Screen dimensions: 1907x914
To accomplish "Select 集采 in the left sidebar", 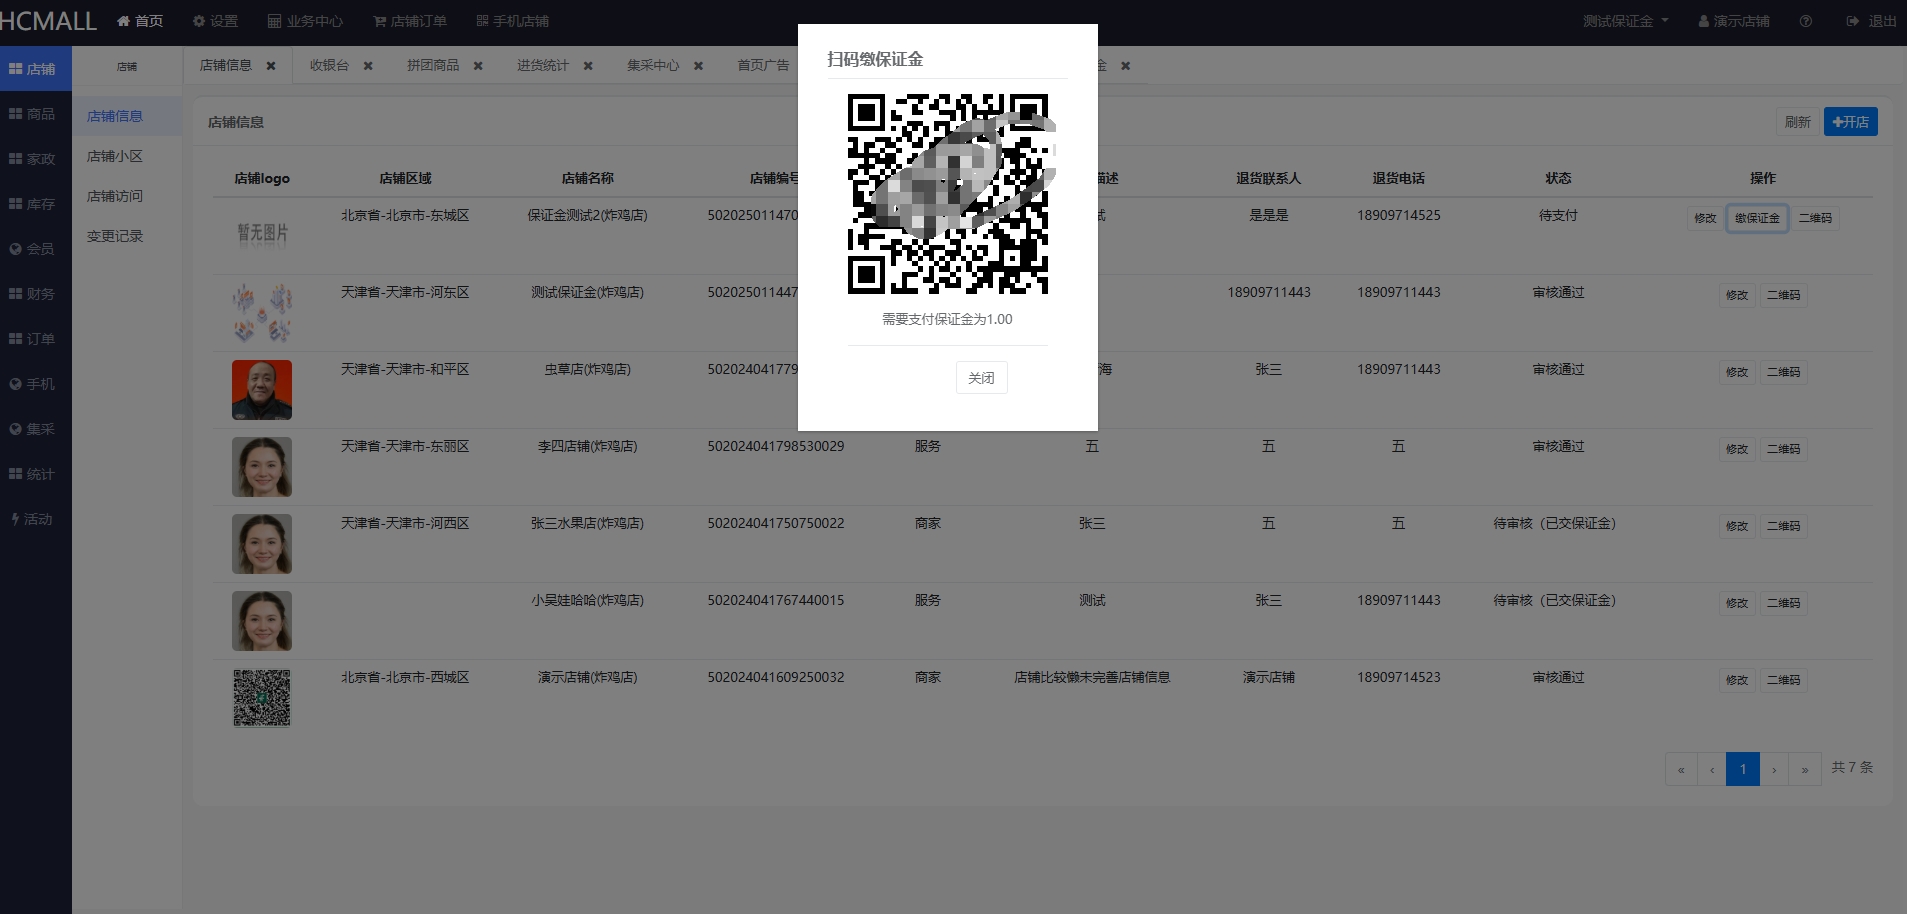I will [x=35, y=429].
